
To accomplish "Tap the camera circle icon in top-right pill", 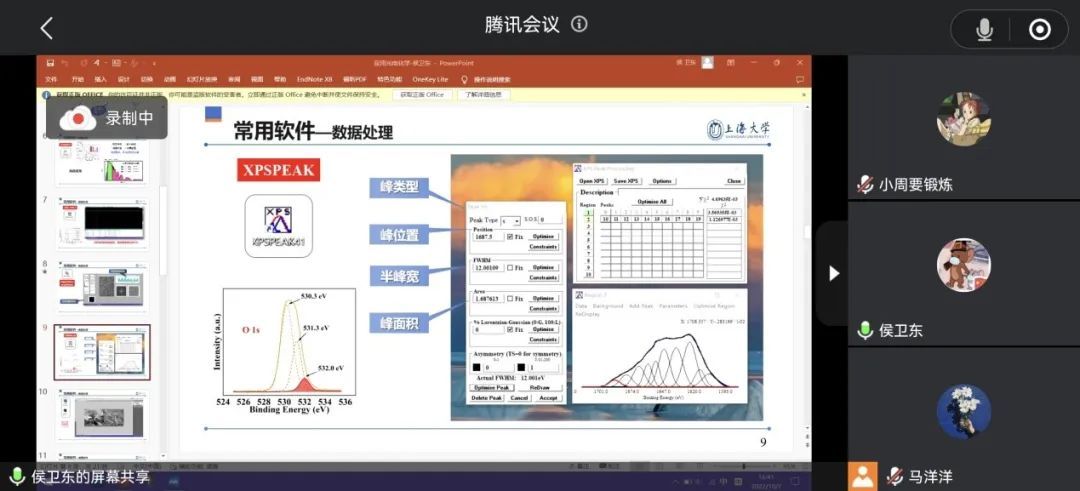I will (1039, 30).
